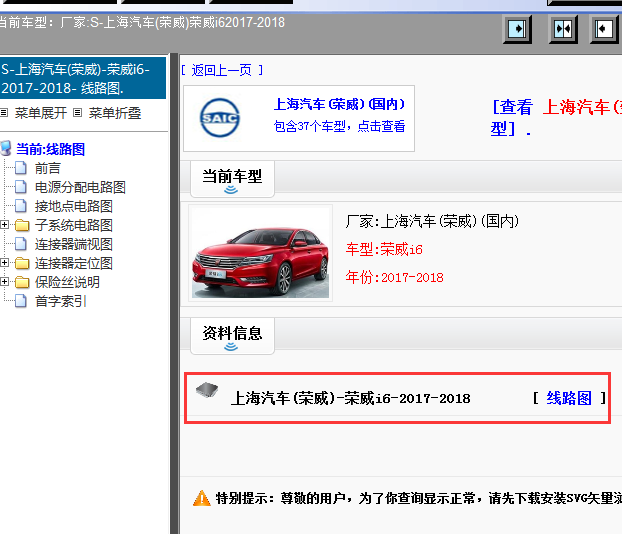Click the split-panel layout icon with two arrows

pyautogui.click(x=563, y=29)
